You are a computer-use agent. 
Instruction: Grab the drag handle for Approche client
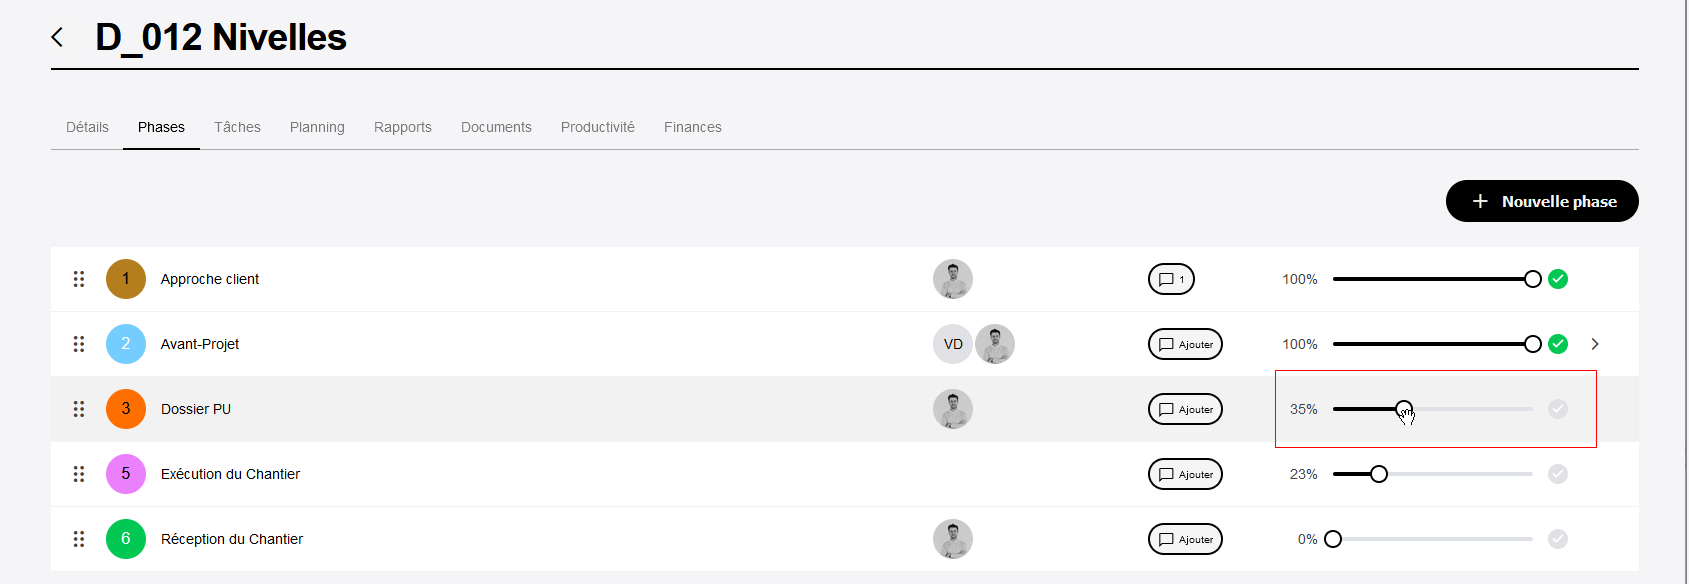click(79, 279)
